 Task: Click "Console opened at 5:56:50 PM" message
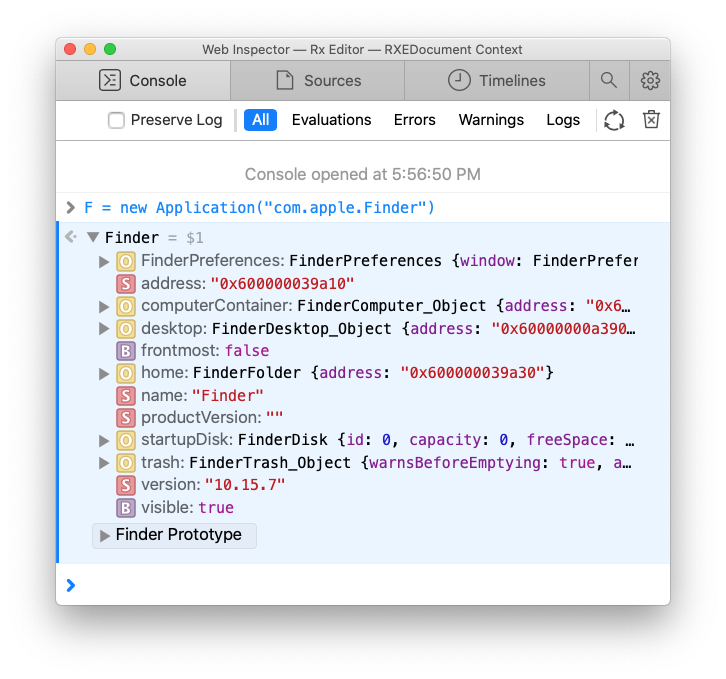pyautogui.click(x=363, y=175)
